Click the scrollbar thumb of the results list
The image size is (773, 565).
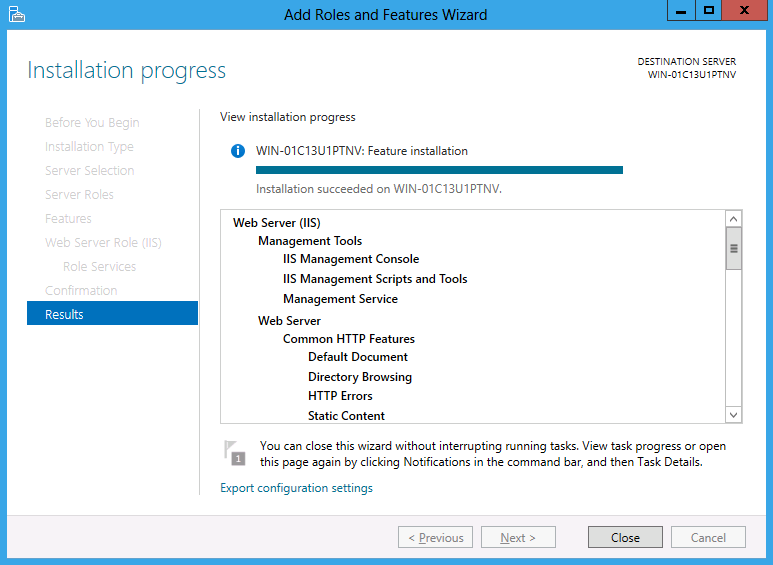point(734,248)
